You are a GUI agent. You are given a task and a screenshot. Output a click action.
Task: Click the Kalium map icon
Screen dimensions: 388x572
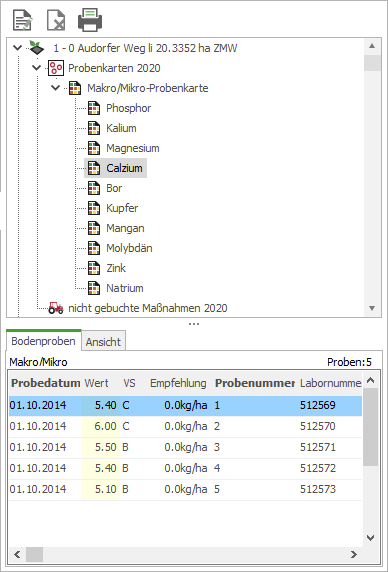coord(94,128)
